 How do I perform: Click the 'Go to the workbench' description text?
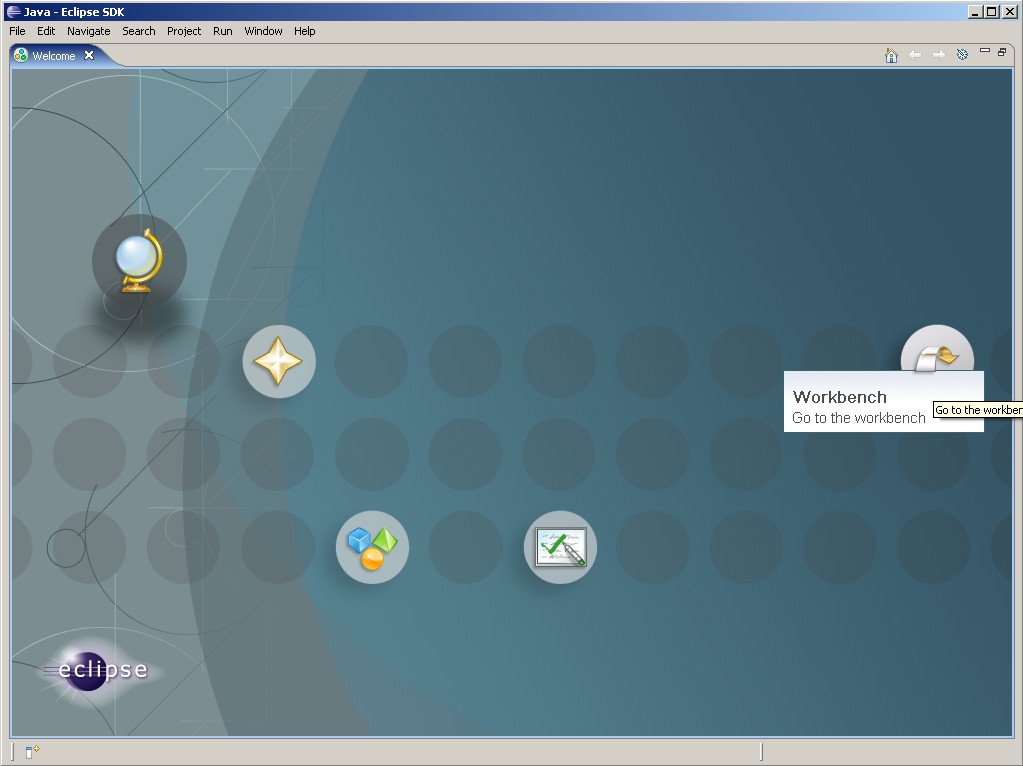[859, 418]
